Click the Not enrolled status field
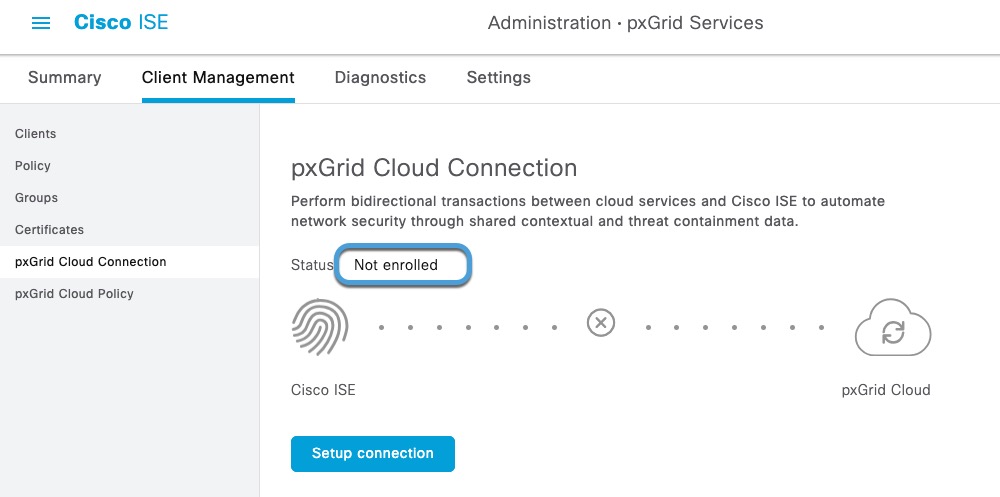This screenshot has width=1000, height=497. tap(403, 266)
